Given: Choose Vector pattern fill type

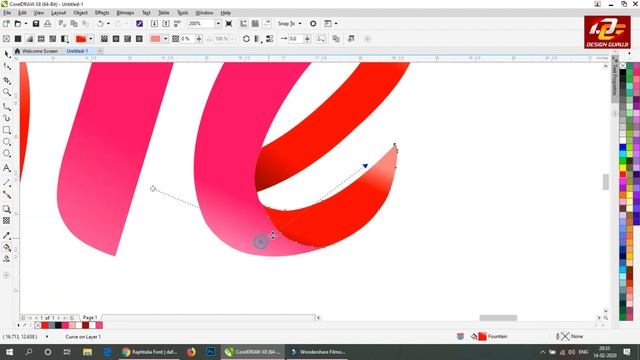Looking at the screenshot, I should (41, 39).
